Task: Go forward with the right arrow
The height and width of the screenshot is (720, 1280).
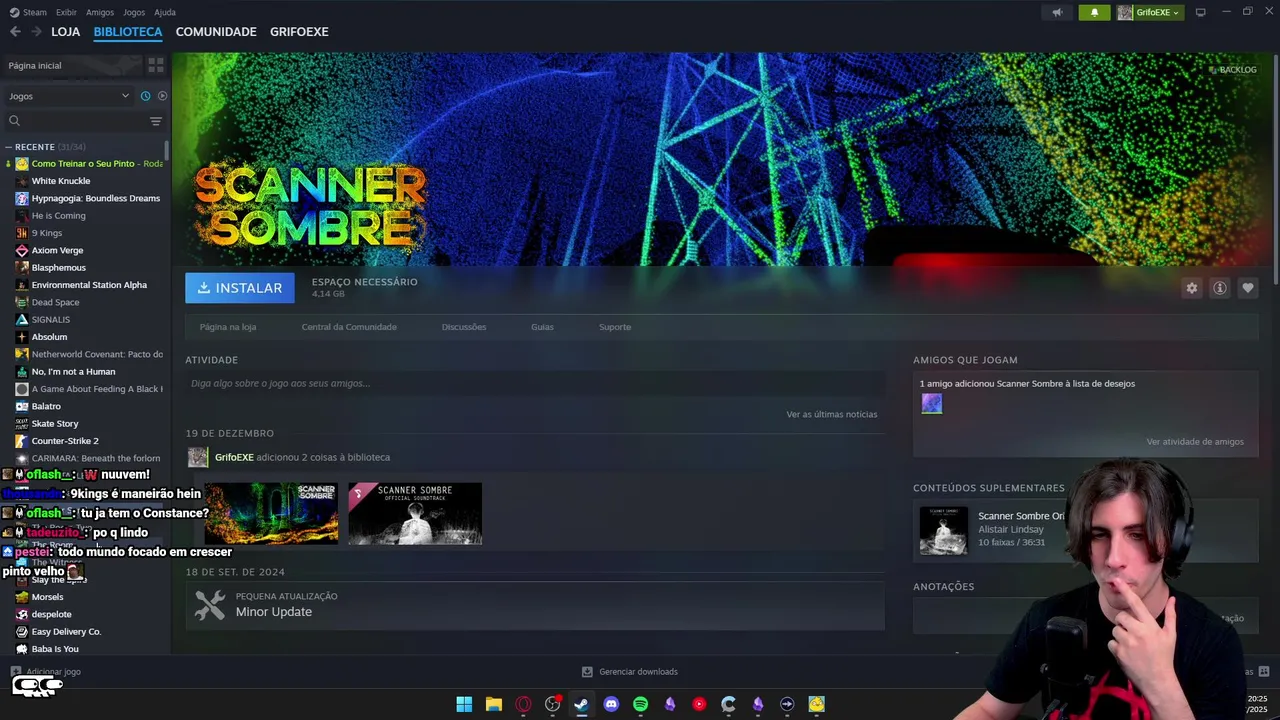Action: point(36,32)
